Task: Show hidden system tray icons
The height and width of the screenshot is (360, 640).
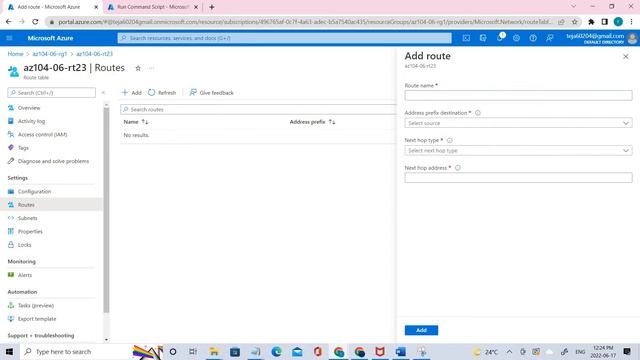Action: pos(509,351)
